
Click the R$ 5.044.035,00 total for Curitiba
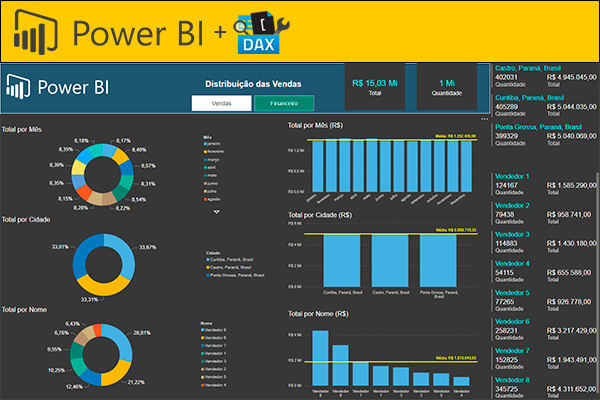click(571, 106)
